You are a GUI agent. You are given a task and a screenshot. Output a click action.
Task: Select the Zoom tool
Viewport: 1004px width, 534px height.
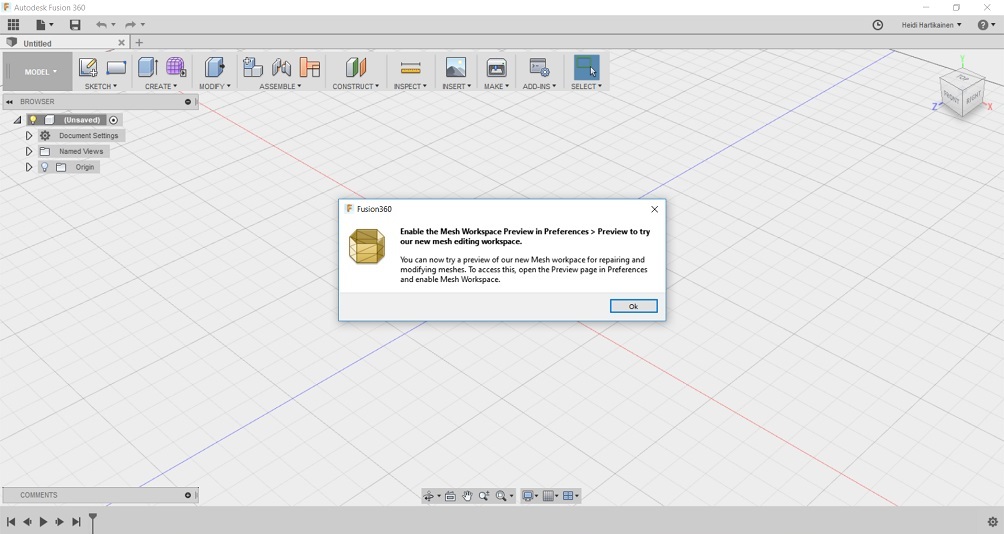click(x=484, y=496)
